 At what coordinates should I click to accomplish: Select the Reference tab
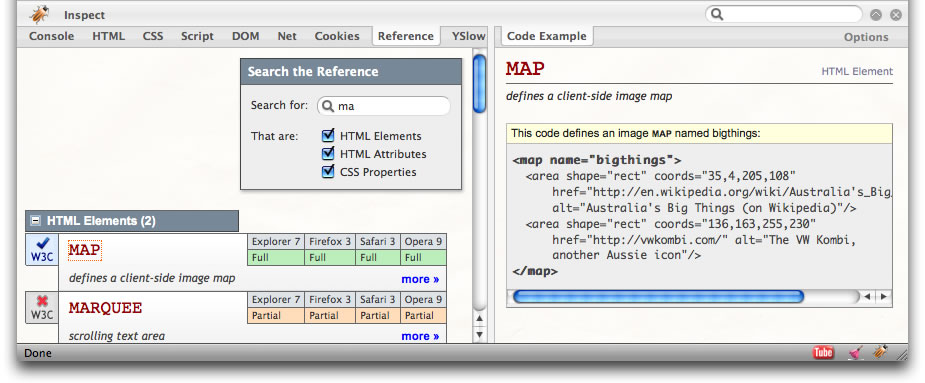pos(406,36)
